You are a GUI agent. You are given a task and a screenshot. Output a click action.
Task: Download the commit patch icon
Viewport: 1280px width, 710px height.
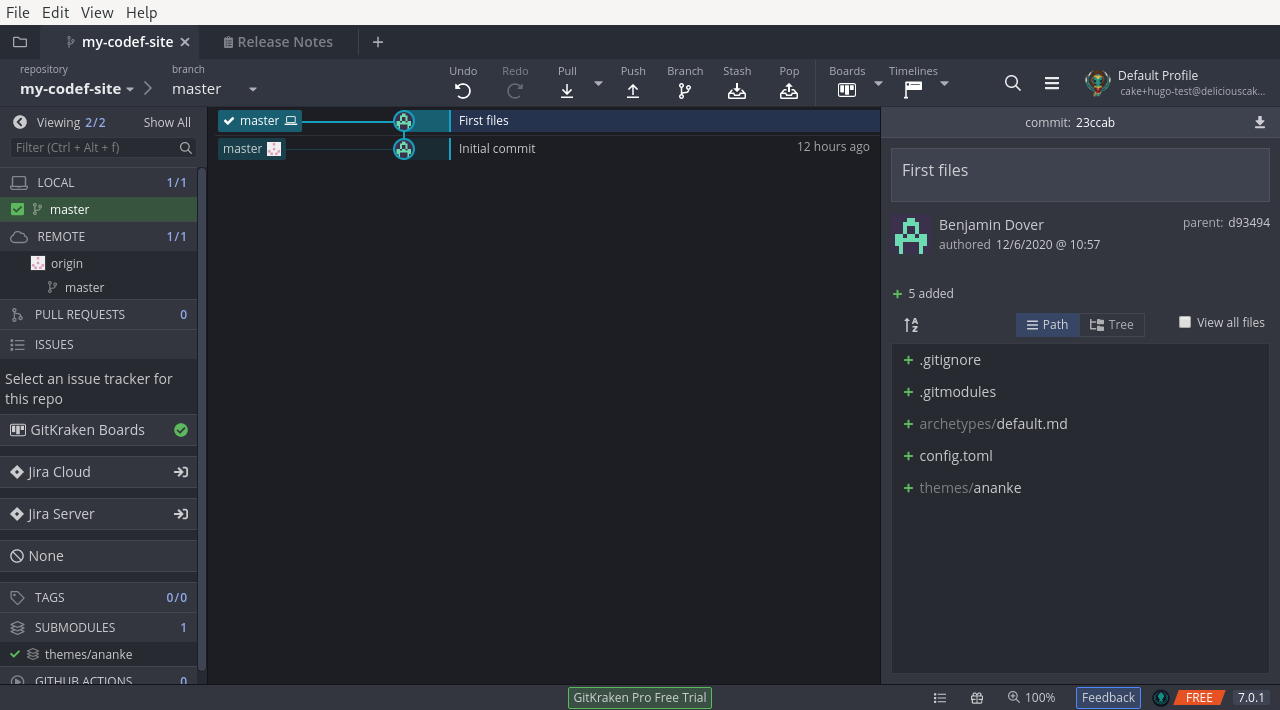tap(1259, 122)
